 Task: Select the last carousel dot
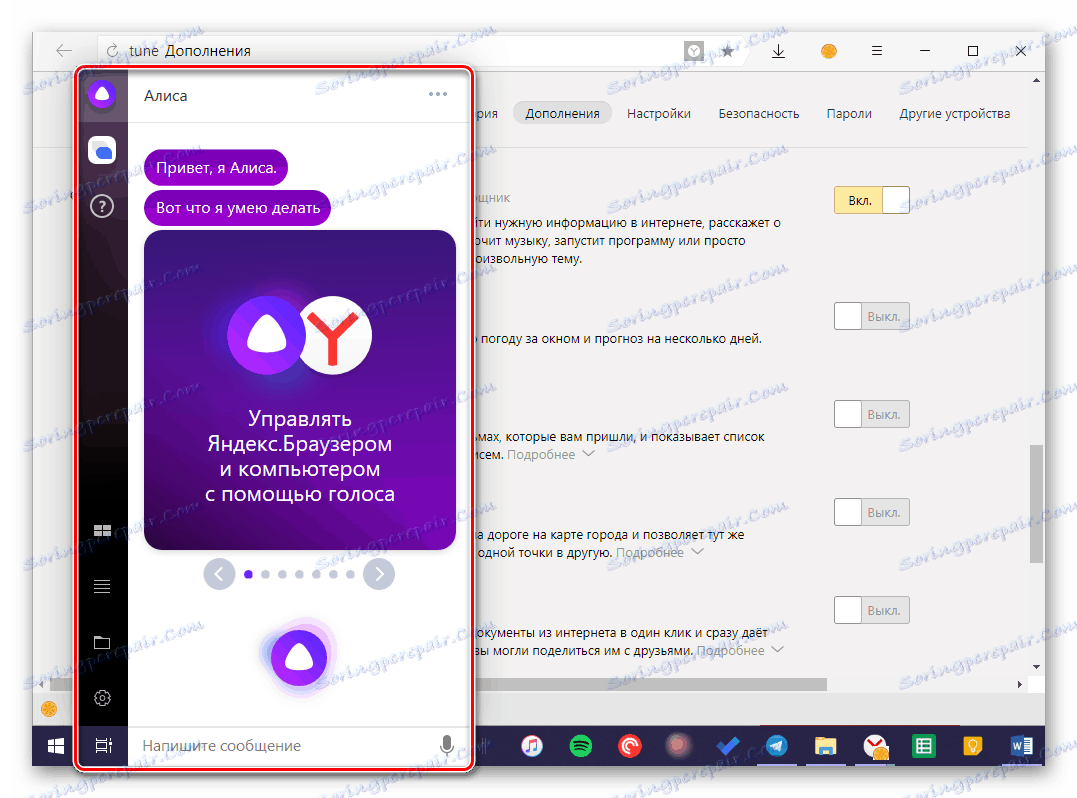tap(350, 574)
